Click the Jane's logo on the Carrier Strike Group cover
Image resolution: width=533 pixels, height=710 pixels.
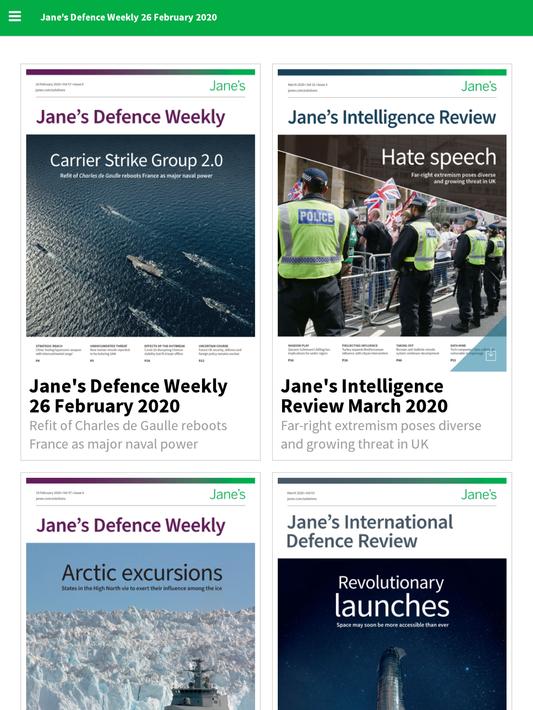[227, 86]
